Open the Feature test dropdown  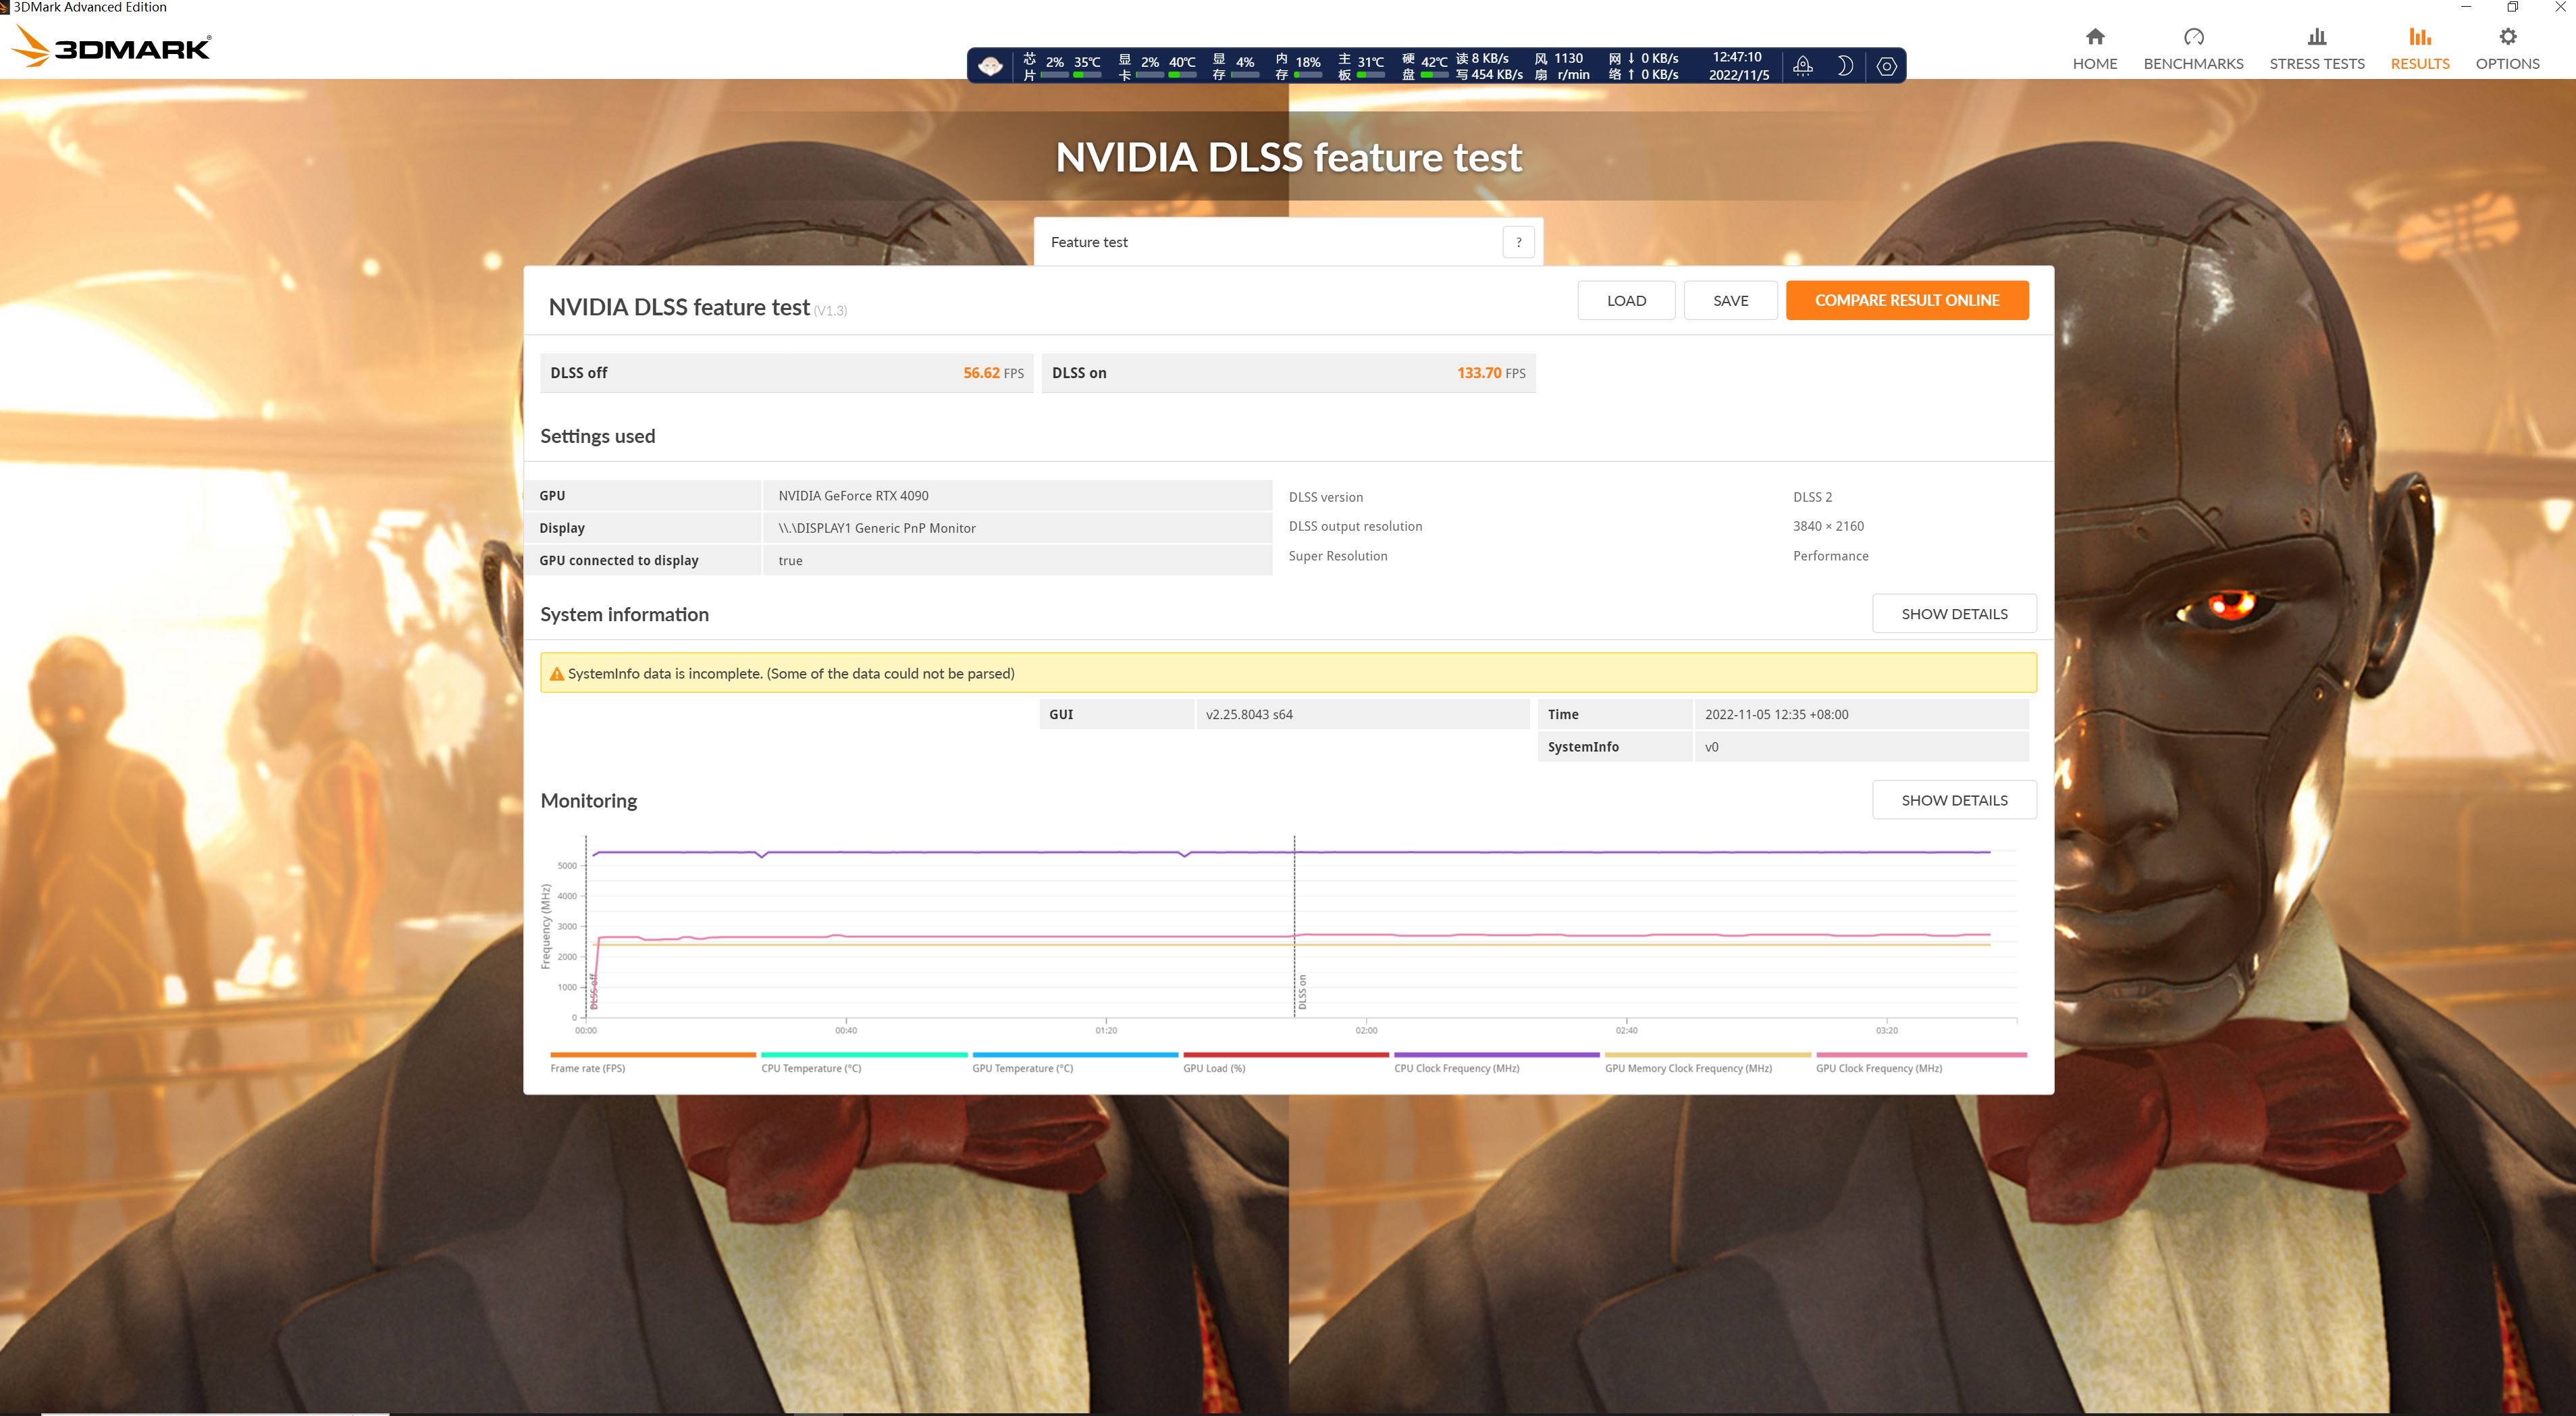coord(1288,242)
